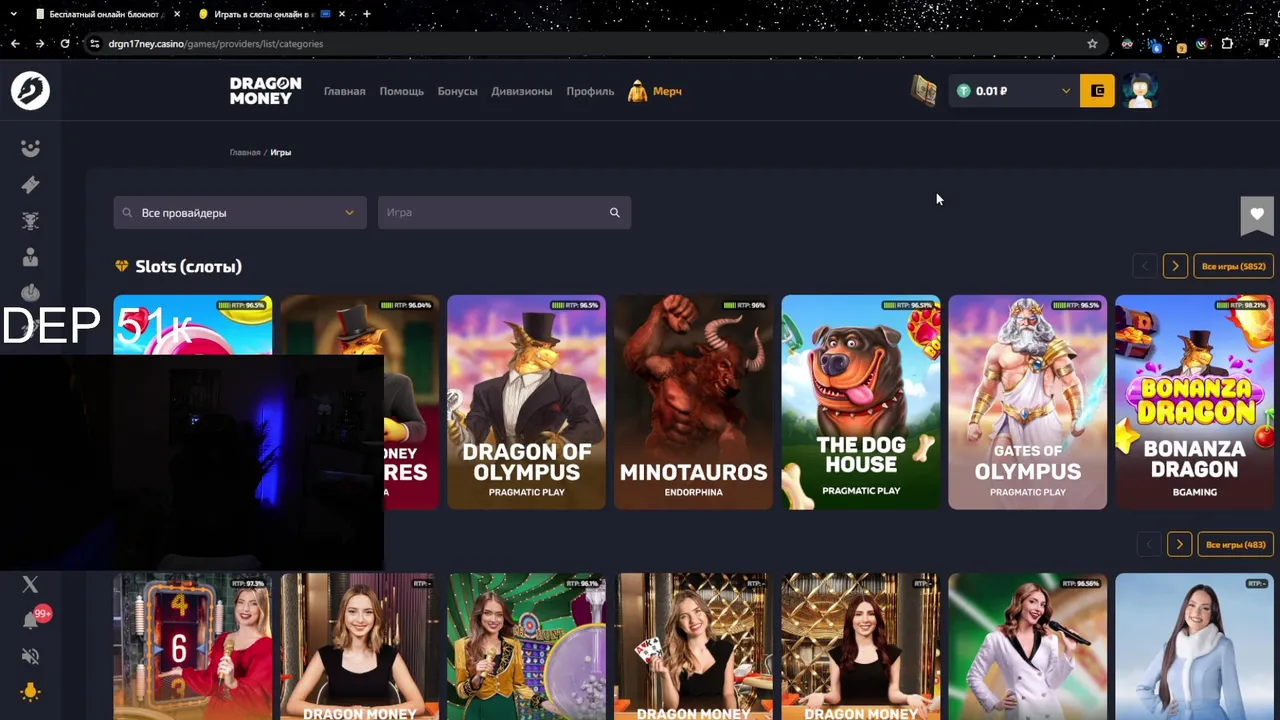Screen dimensions: 1280x720
Task: Next live games with right arrow
Action: (1179, 544)
